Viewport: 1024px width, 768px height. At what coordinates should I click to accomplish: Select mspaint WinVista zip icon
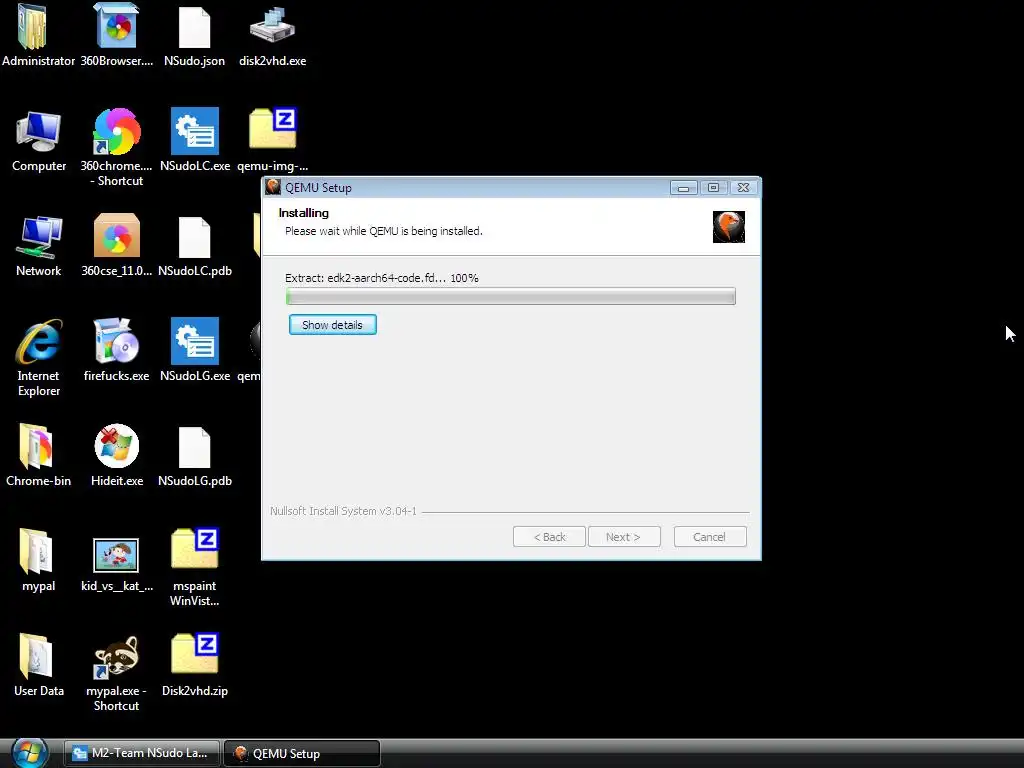(195, 549)
